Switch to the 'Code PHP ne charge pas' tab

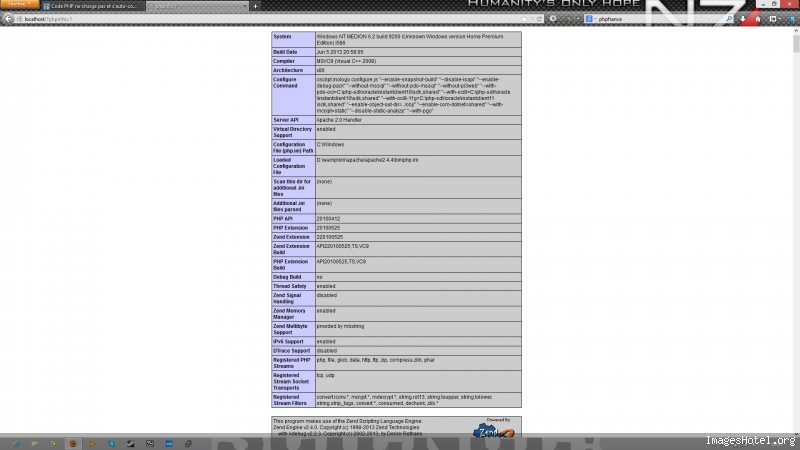[x=93, y=6]
